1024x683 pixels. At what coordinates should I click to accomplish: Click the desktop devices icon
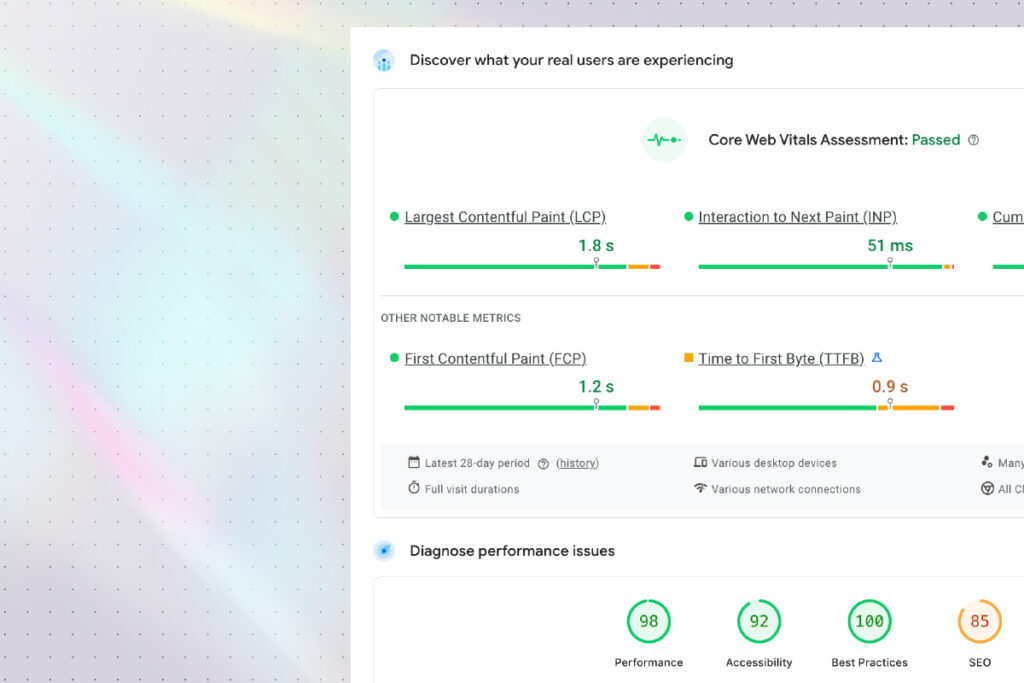pos(700,463)
